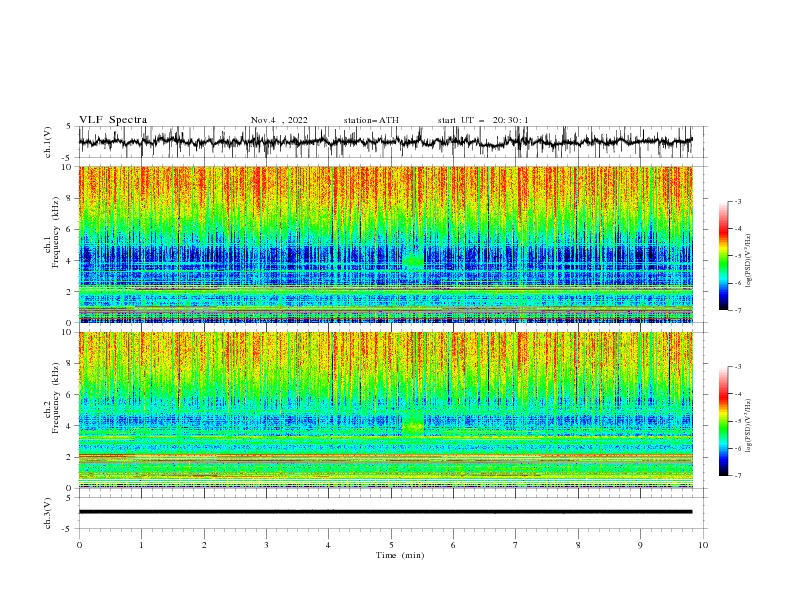
Task: Click time axis tick label "9"
Action: (x=640, y=545)
